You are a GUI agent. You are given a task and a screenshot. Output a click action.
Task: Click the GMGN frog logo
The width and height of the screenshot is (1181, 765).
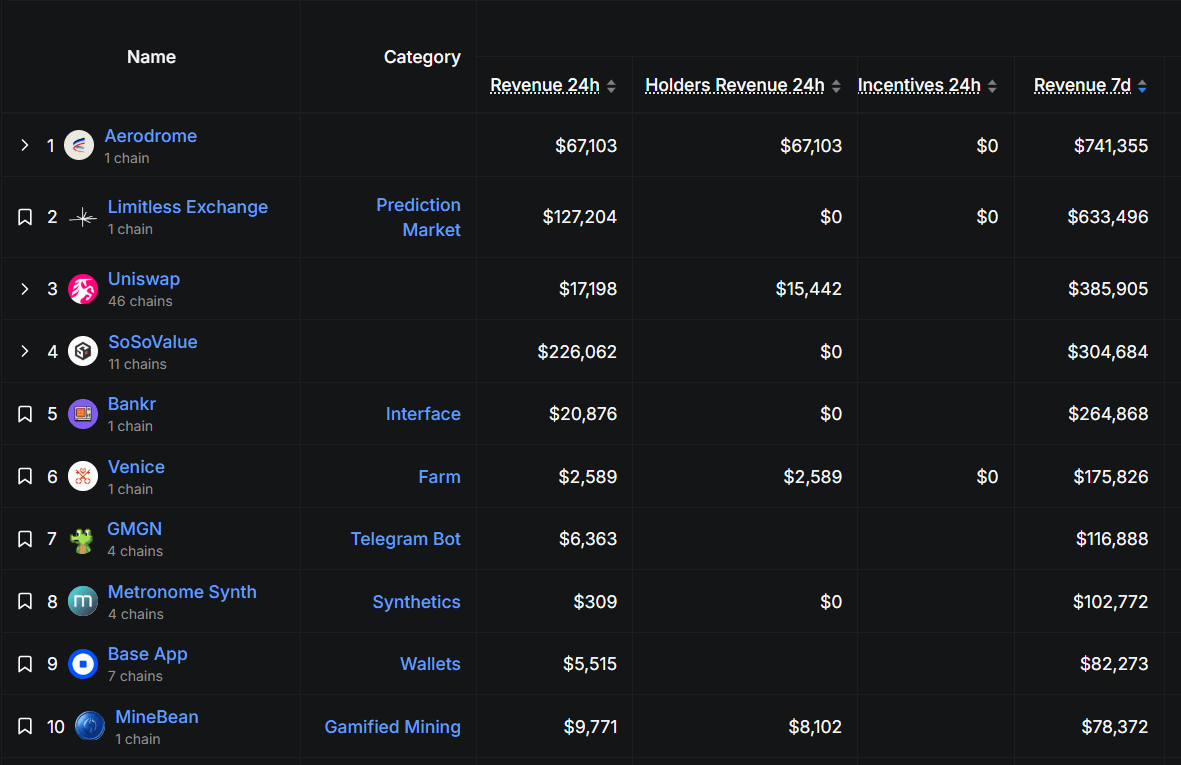coord(82,539)
